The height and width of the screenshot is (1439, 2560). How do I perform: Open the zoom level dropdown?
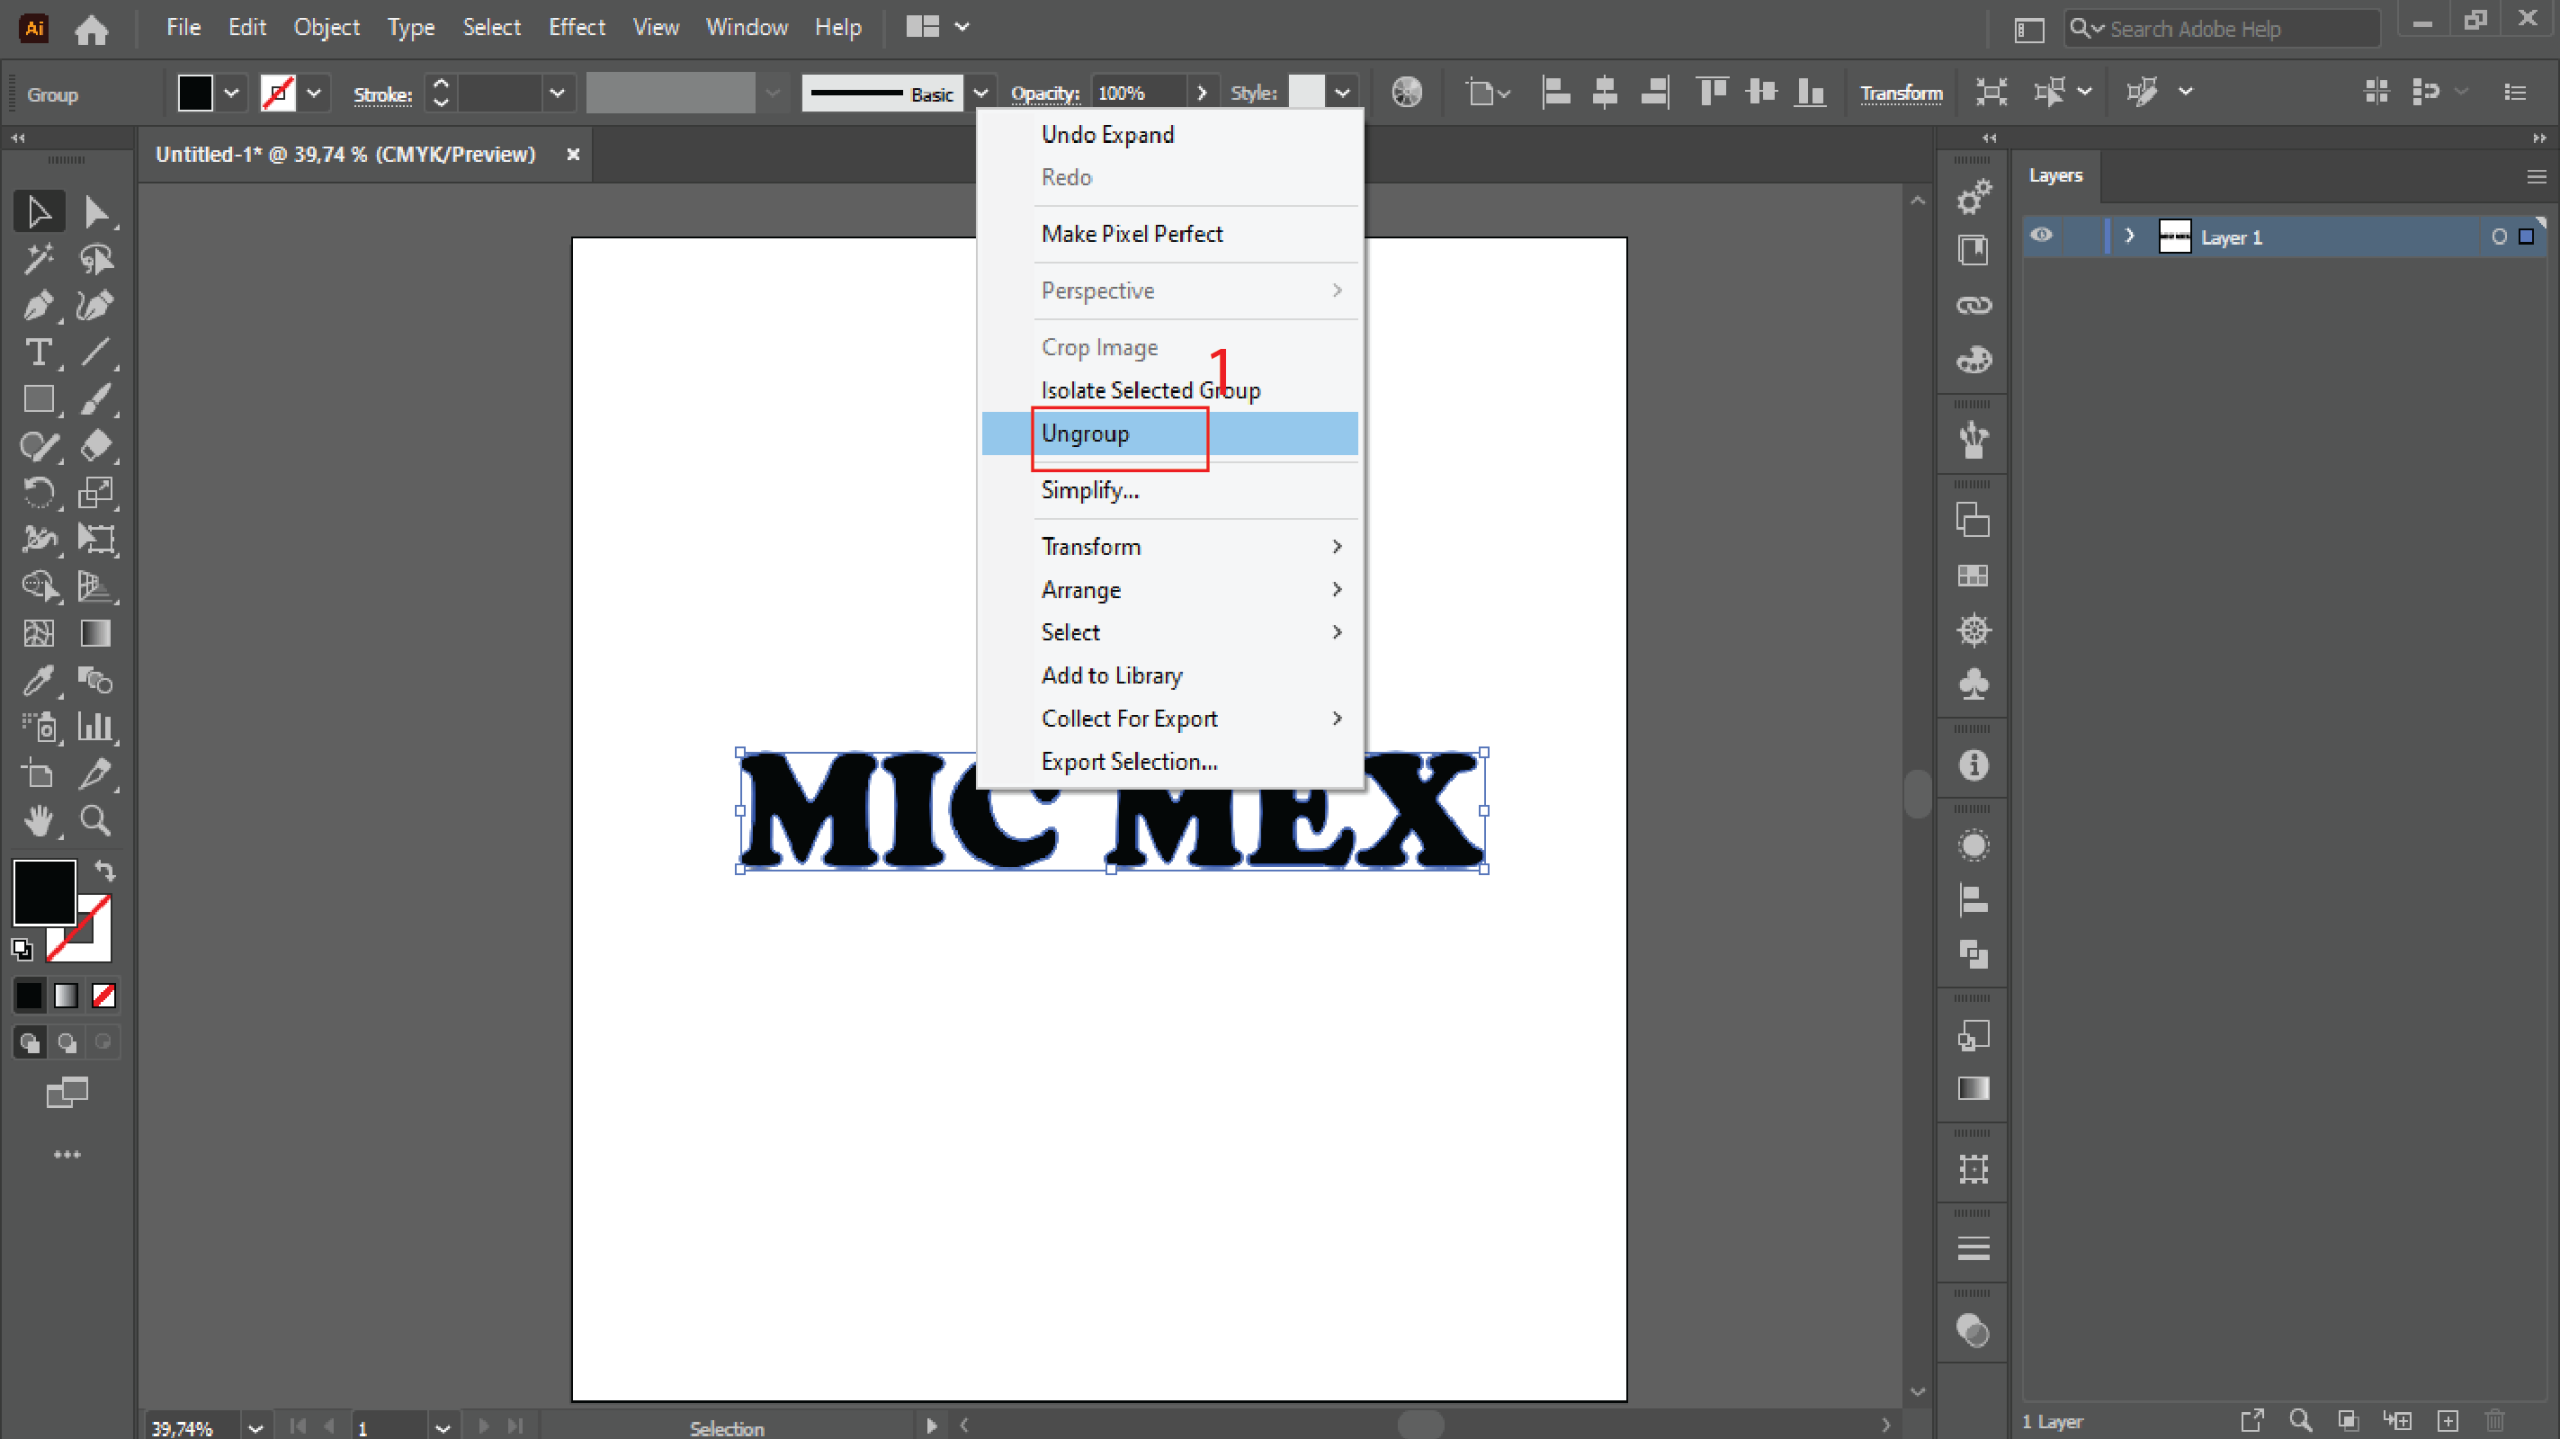[x=256, y=1427]
